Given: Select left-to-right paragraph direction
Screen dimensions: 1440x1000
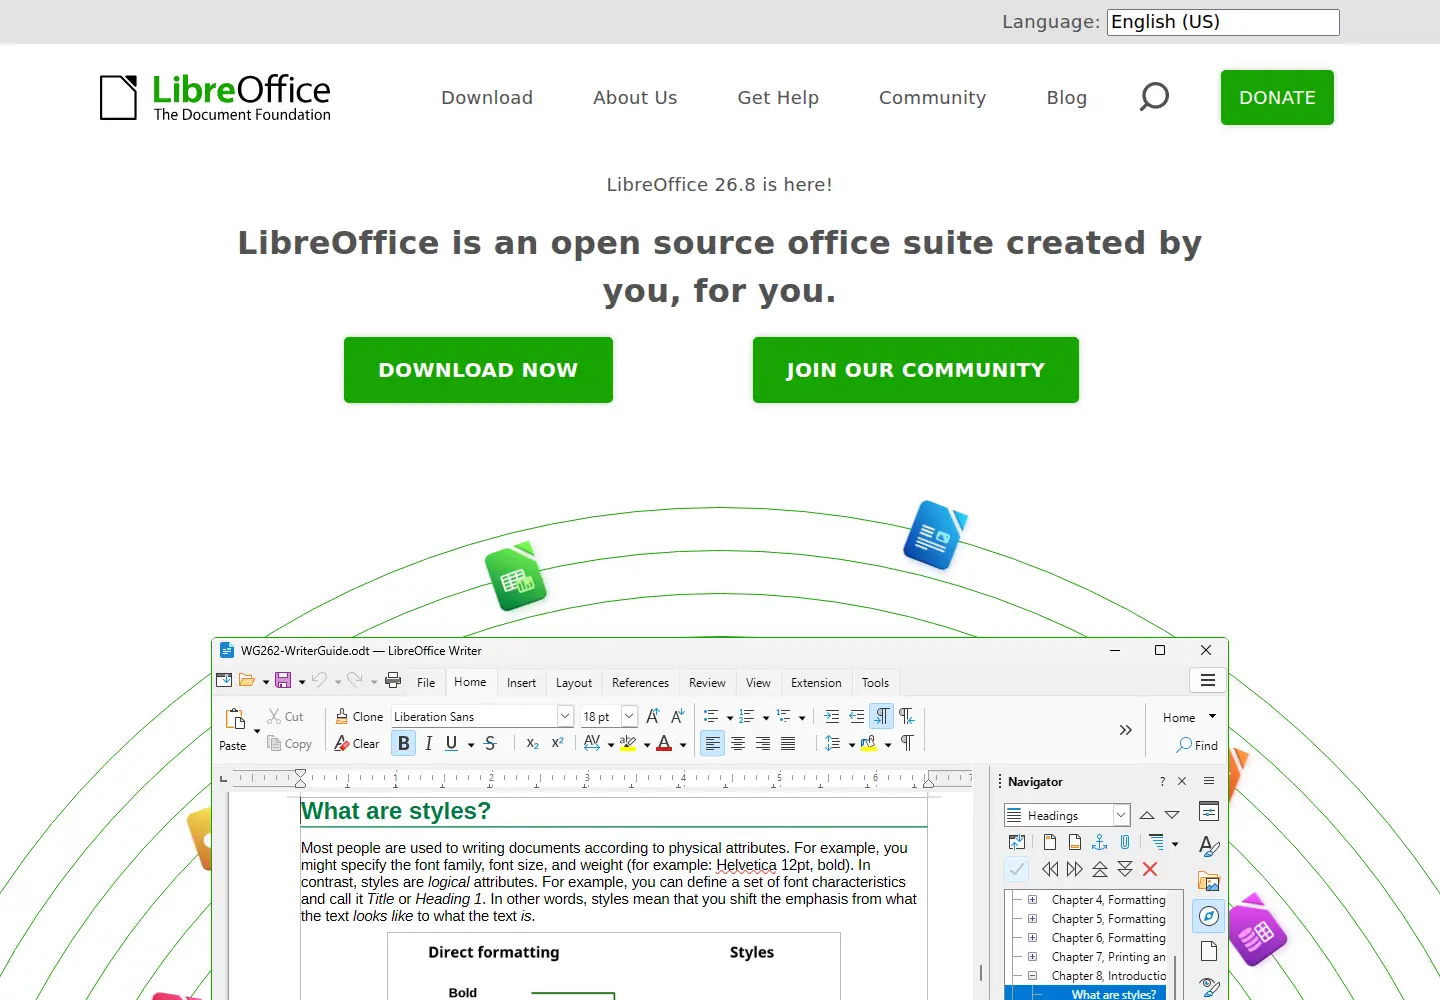Looking at the screenshot, I should click(882, 716).
